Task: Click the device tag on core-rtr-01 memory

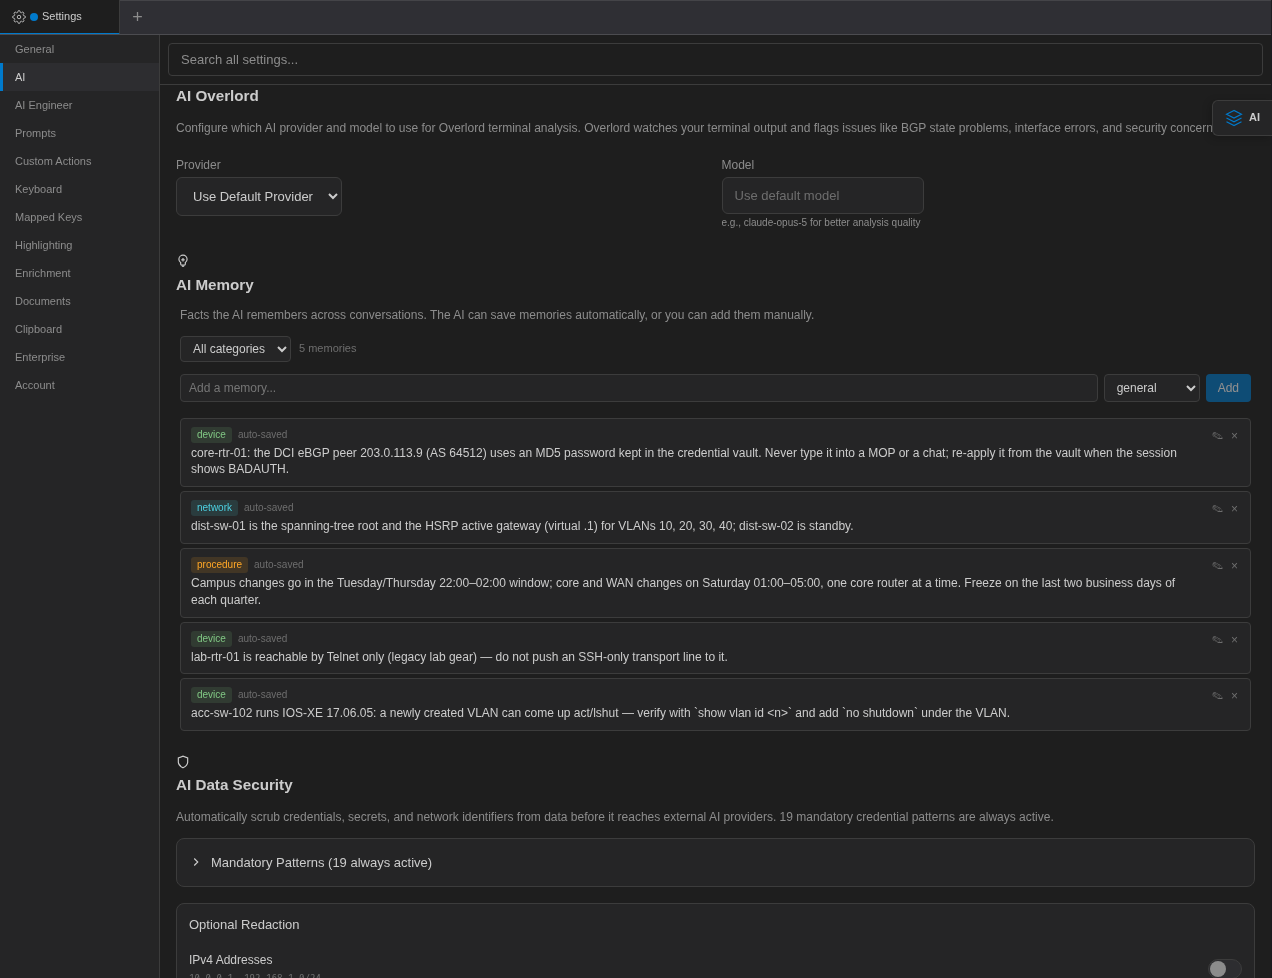Action: (x=211, y=435)
